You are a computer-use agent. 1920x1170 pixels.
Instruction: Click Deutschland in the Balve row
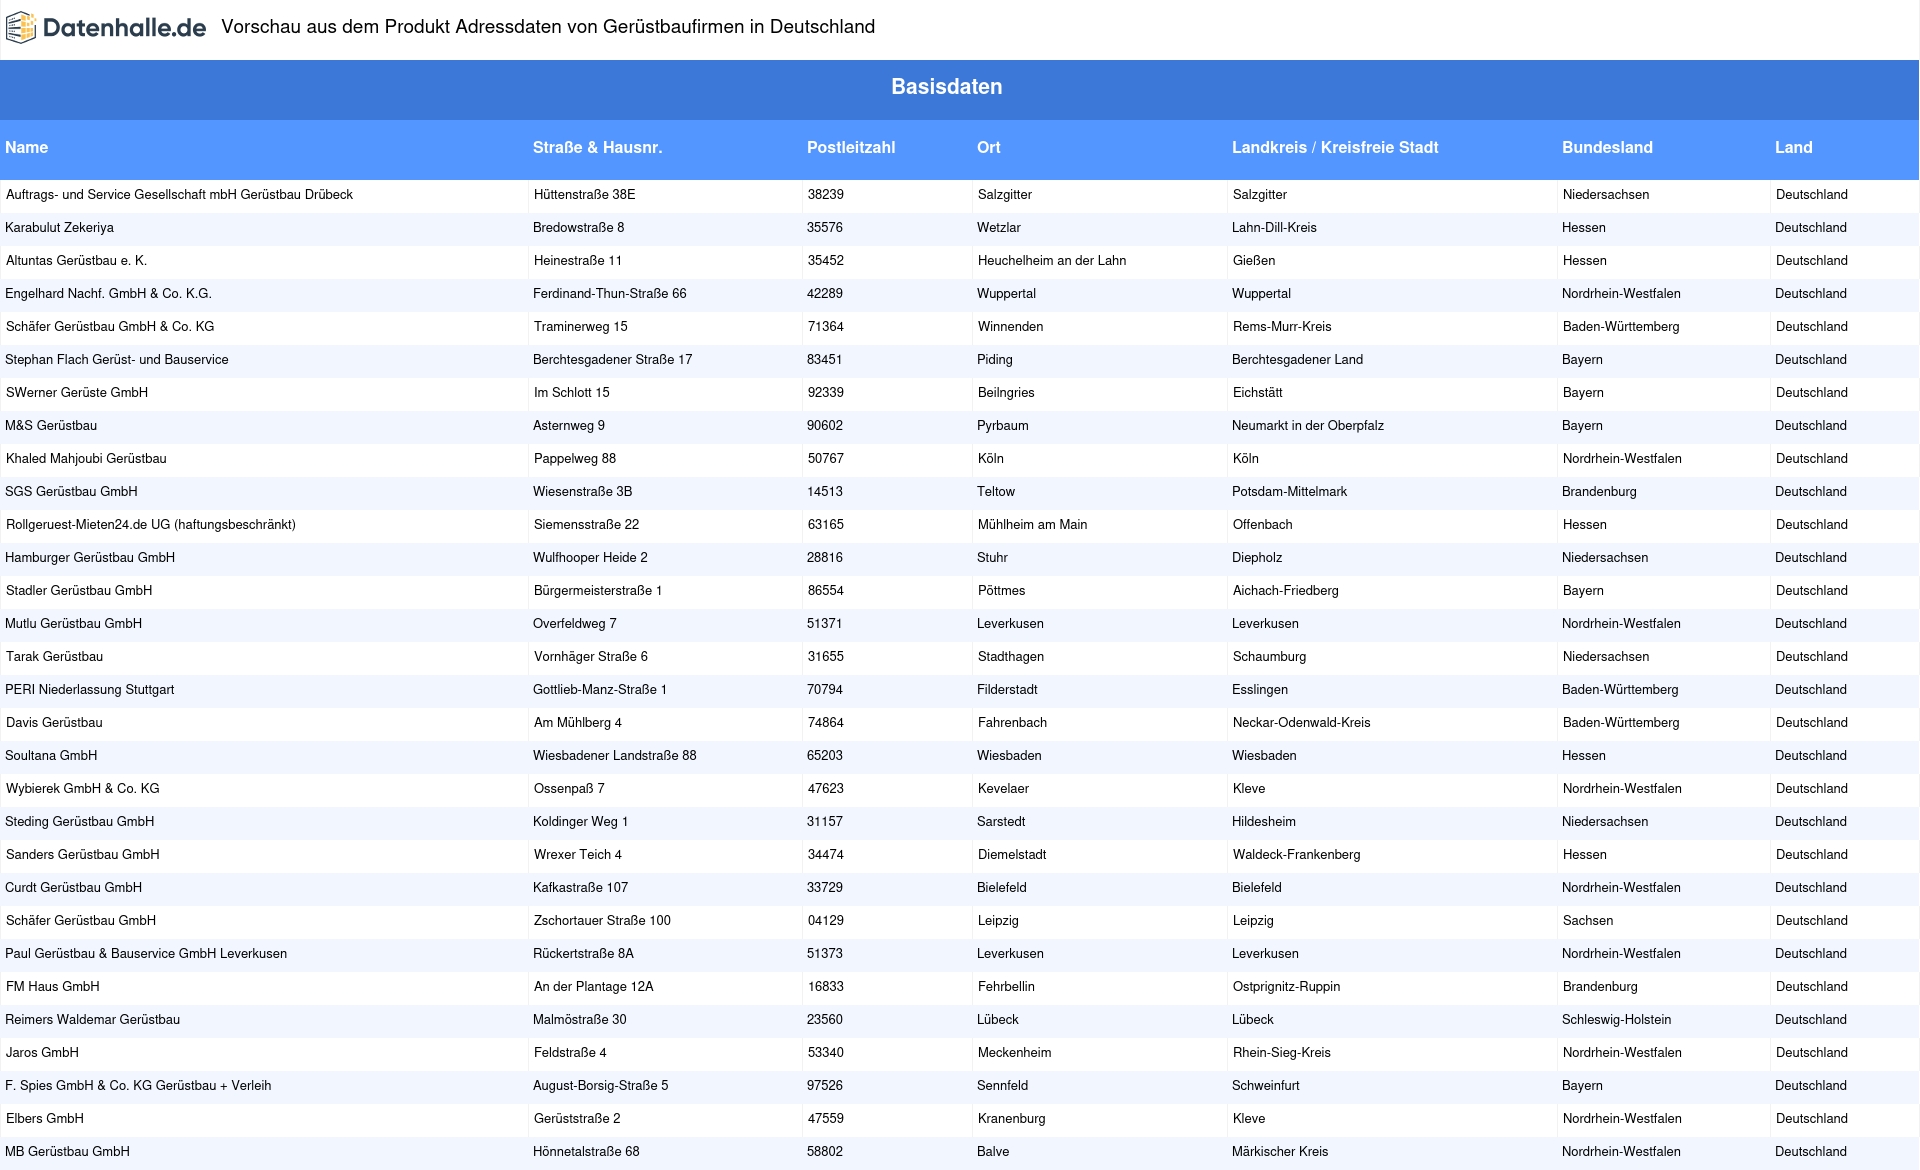point(1811,1152)
